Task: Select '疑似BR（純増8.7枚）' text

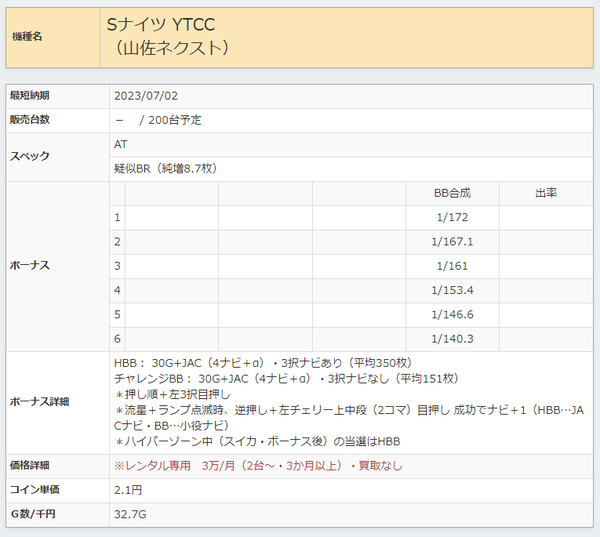Action: click(x=166, y=168)
